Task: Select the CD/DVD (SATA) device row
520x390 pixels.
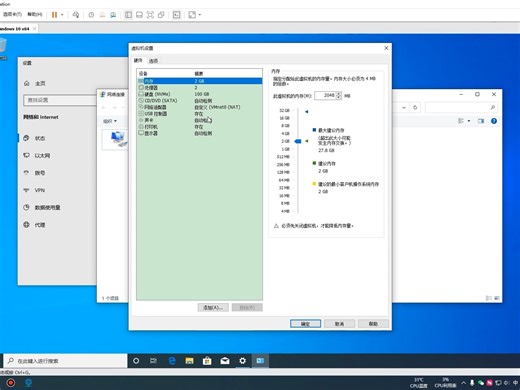Action: coord(200,100)
